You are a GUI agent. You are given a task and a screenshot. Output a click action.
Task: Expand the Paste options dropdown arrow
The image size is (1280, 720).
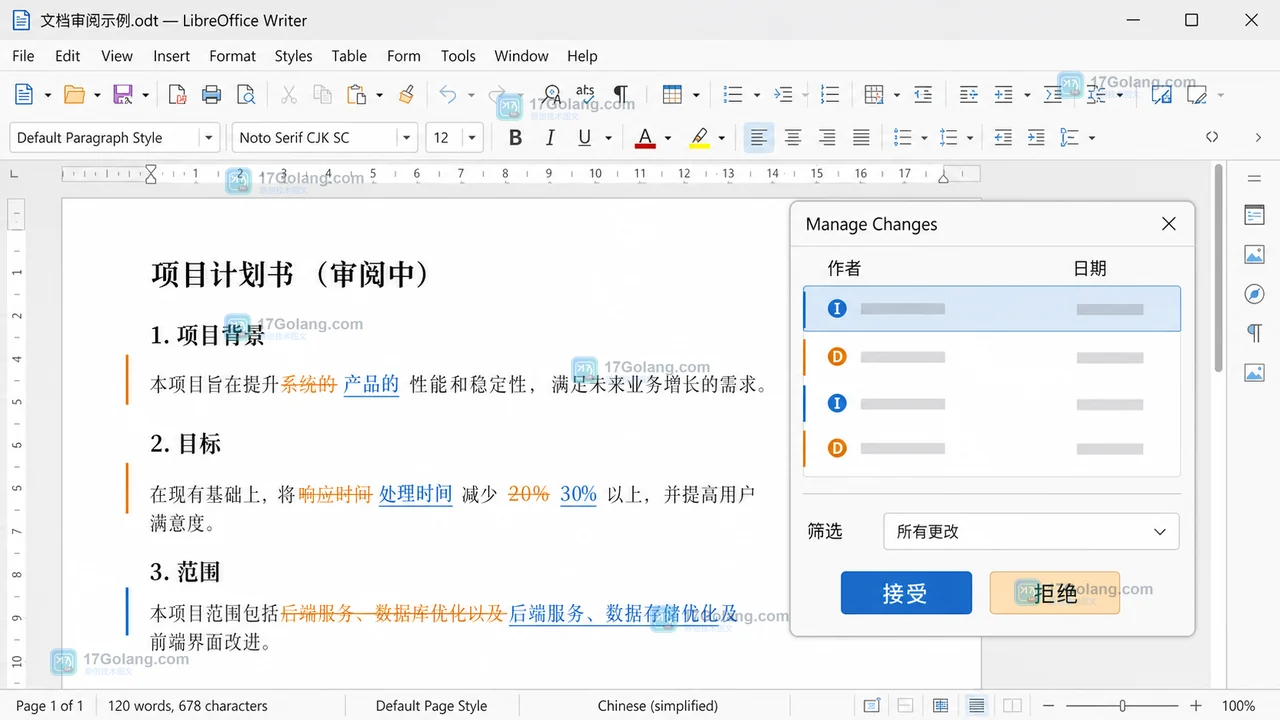click(380, 95)
